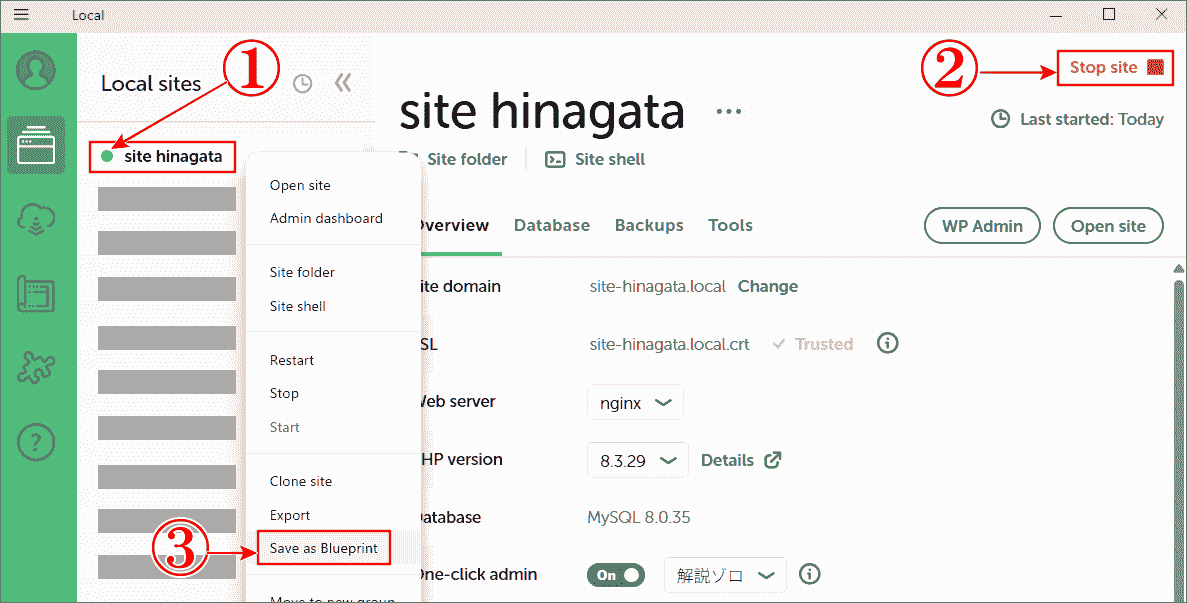1187x603 pixels.
Task: Open the hamburger main menu
Action: click(x=21, y=14)
